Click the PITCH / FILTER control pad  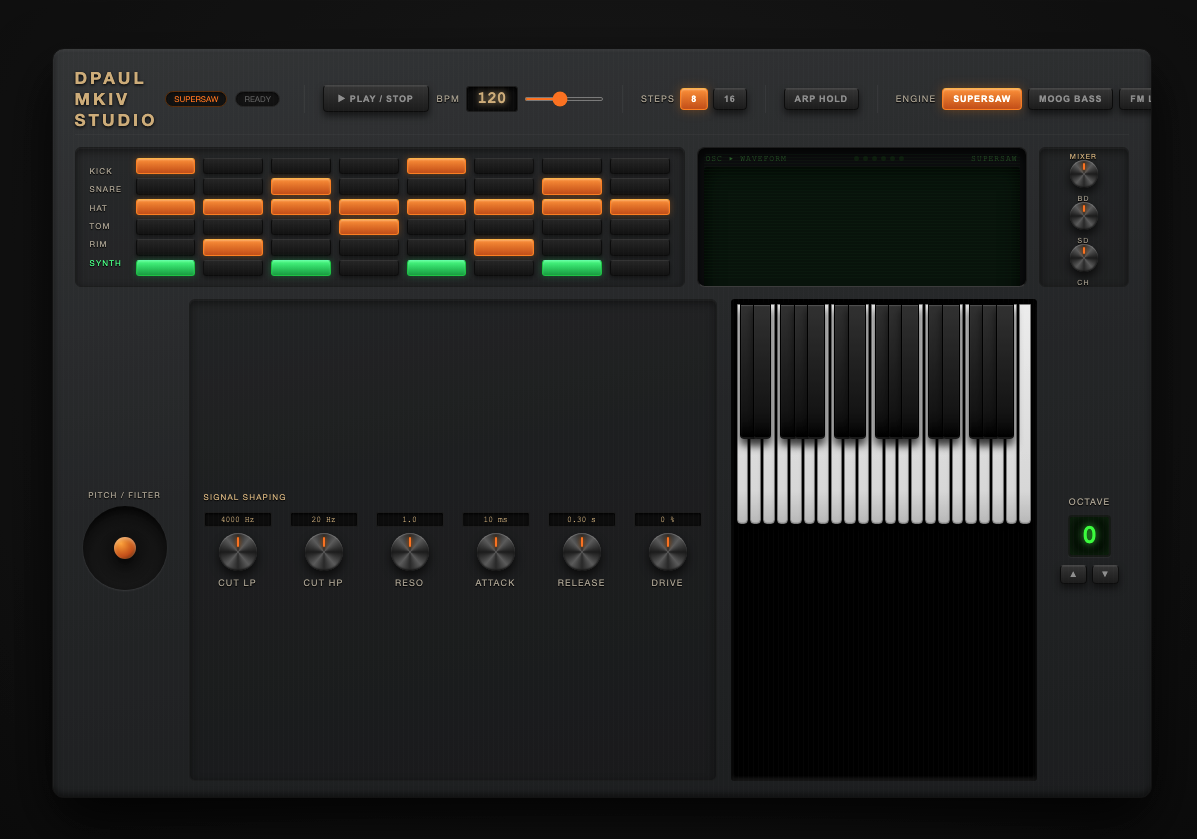tap(124, 547)
